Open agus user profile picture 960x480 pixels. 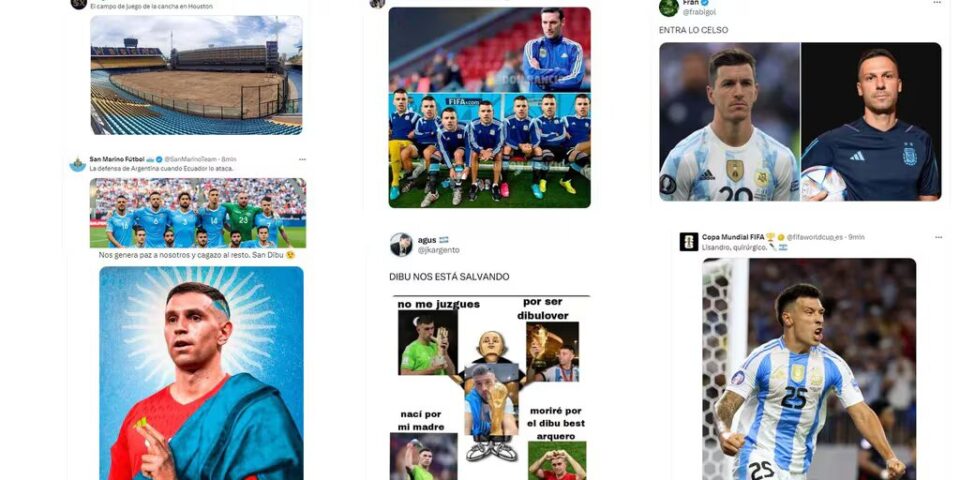pos(401,244)
